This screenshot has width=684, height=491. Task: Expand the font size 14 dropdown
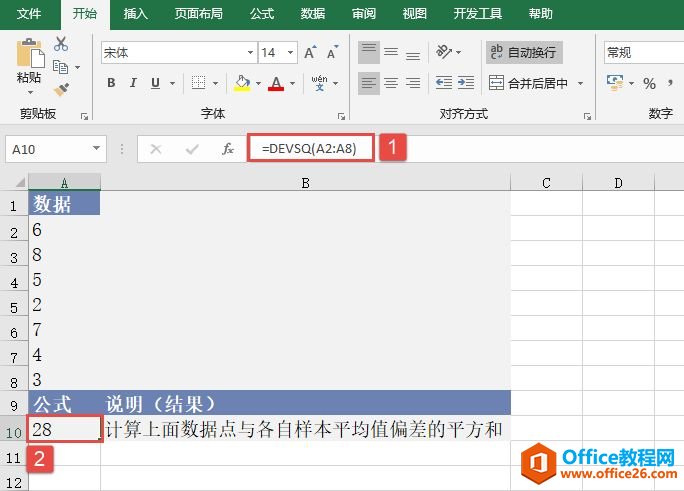click(291, 53)
